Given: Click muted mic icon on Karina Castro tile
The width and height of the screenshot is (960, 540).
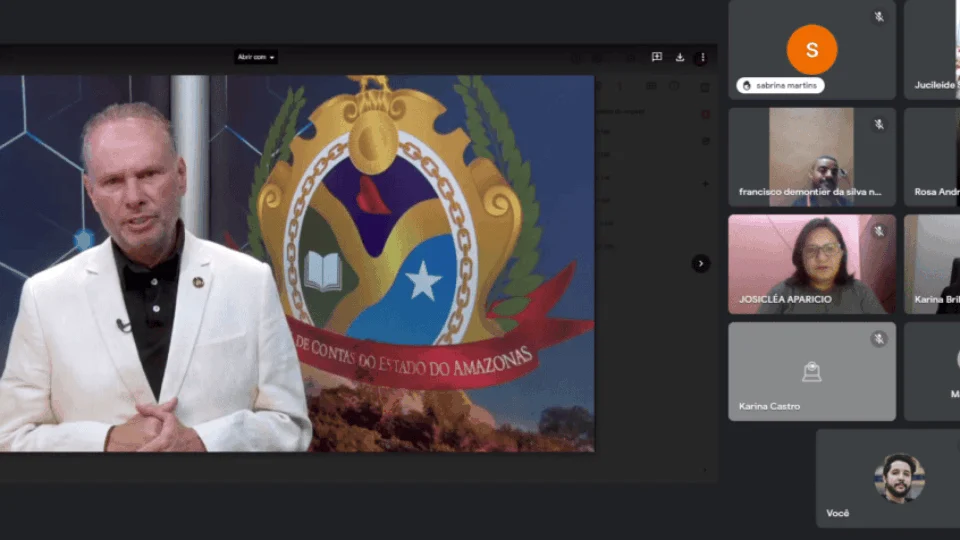Looking at the screenshot, I should point(879,338).
